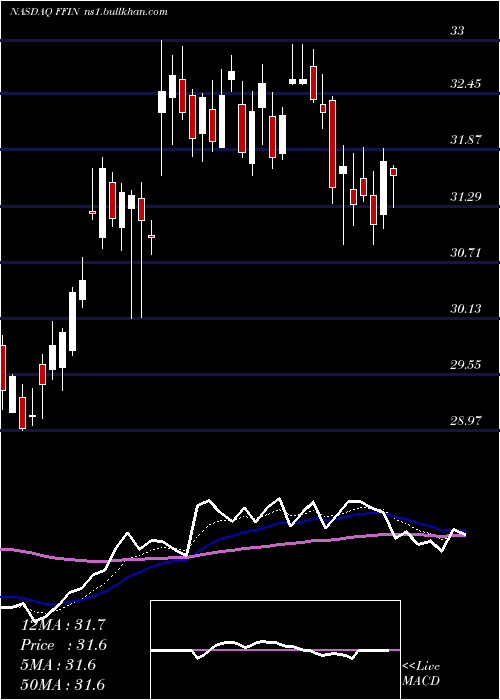
Task: Click the 12MA : 31.7 readout
Action: coord(63,625)
